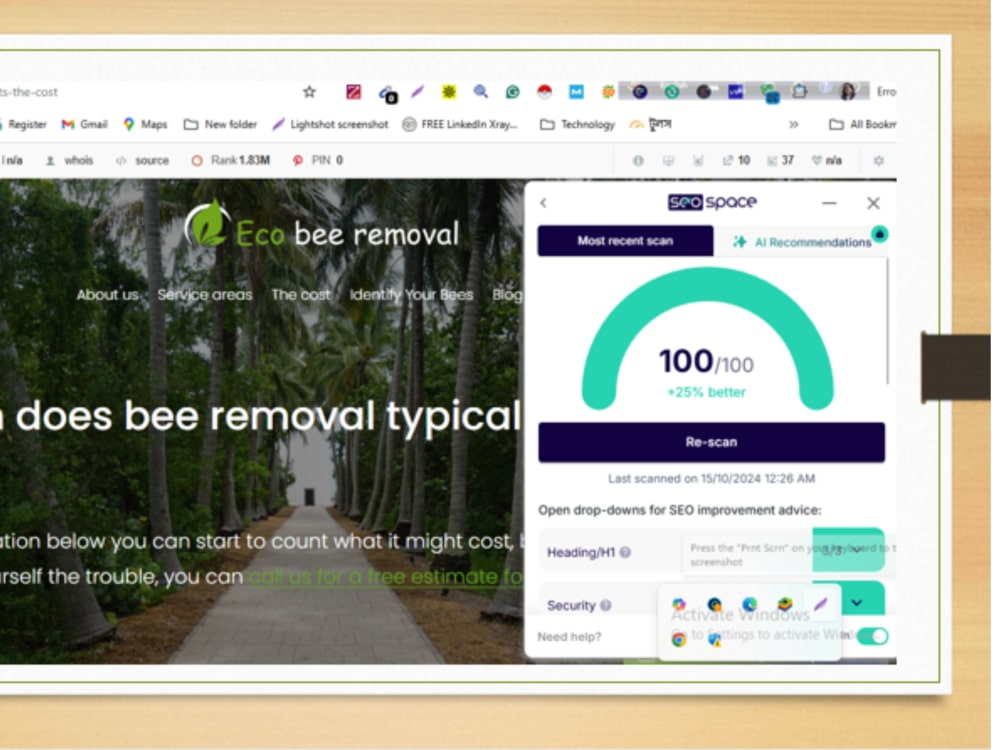
Task: Open BlueStacks icon in tray popup
Action: click(x=785, y=603)
